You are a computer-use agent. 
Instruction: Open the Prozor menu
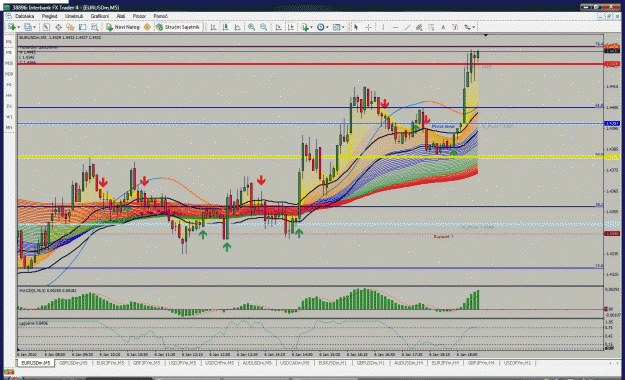click(139, 16)
